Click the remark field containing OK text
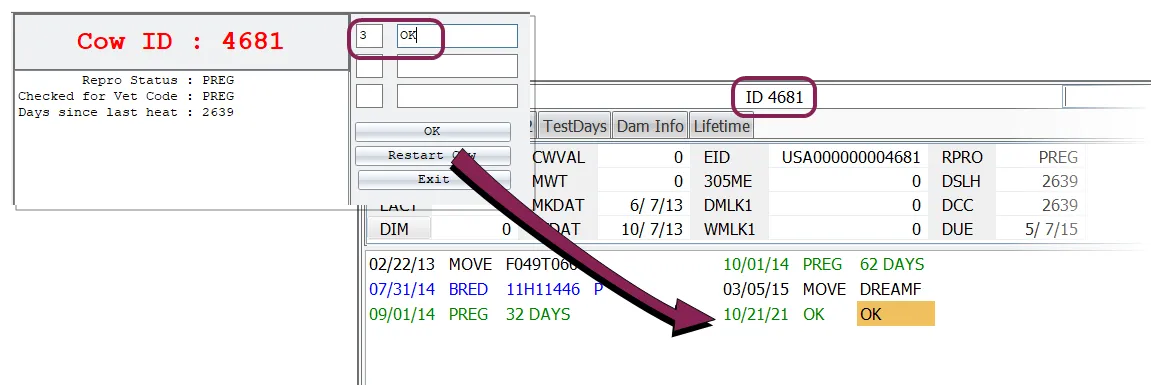The width and height of the screenshot is (1163, 385). [457, 36]
